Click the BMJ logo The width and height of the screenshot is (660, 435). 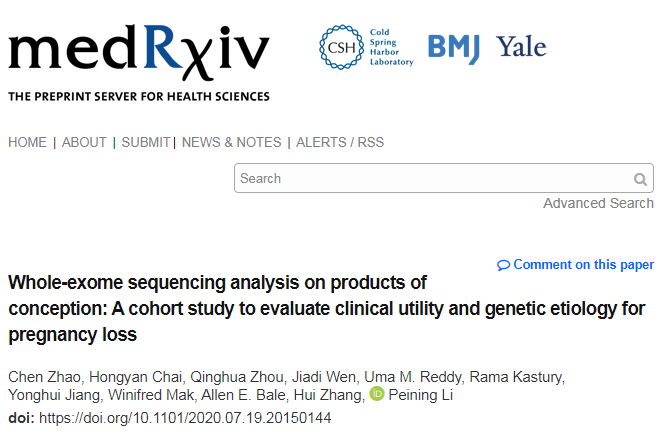pyautogui.click(x=454, y=49)
